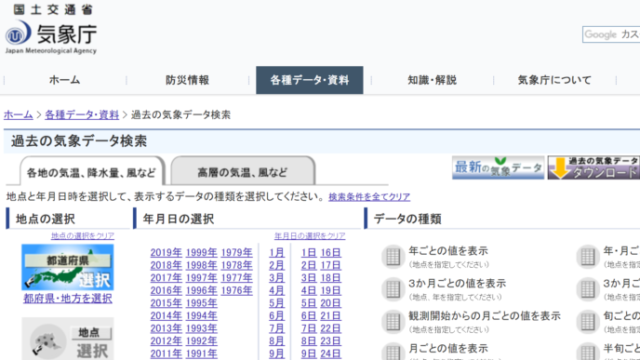The height and width of the screenshot is (360, 640).
Task: Open the 各種データ・資料 navigation menu item
Action: [x=309, y=80]
